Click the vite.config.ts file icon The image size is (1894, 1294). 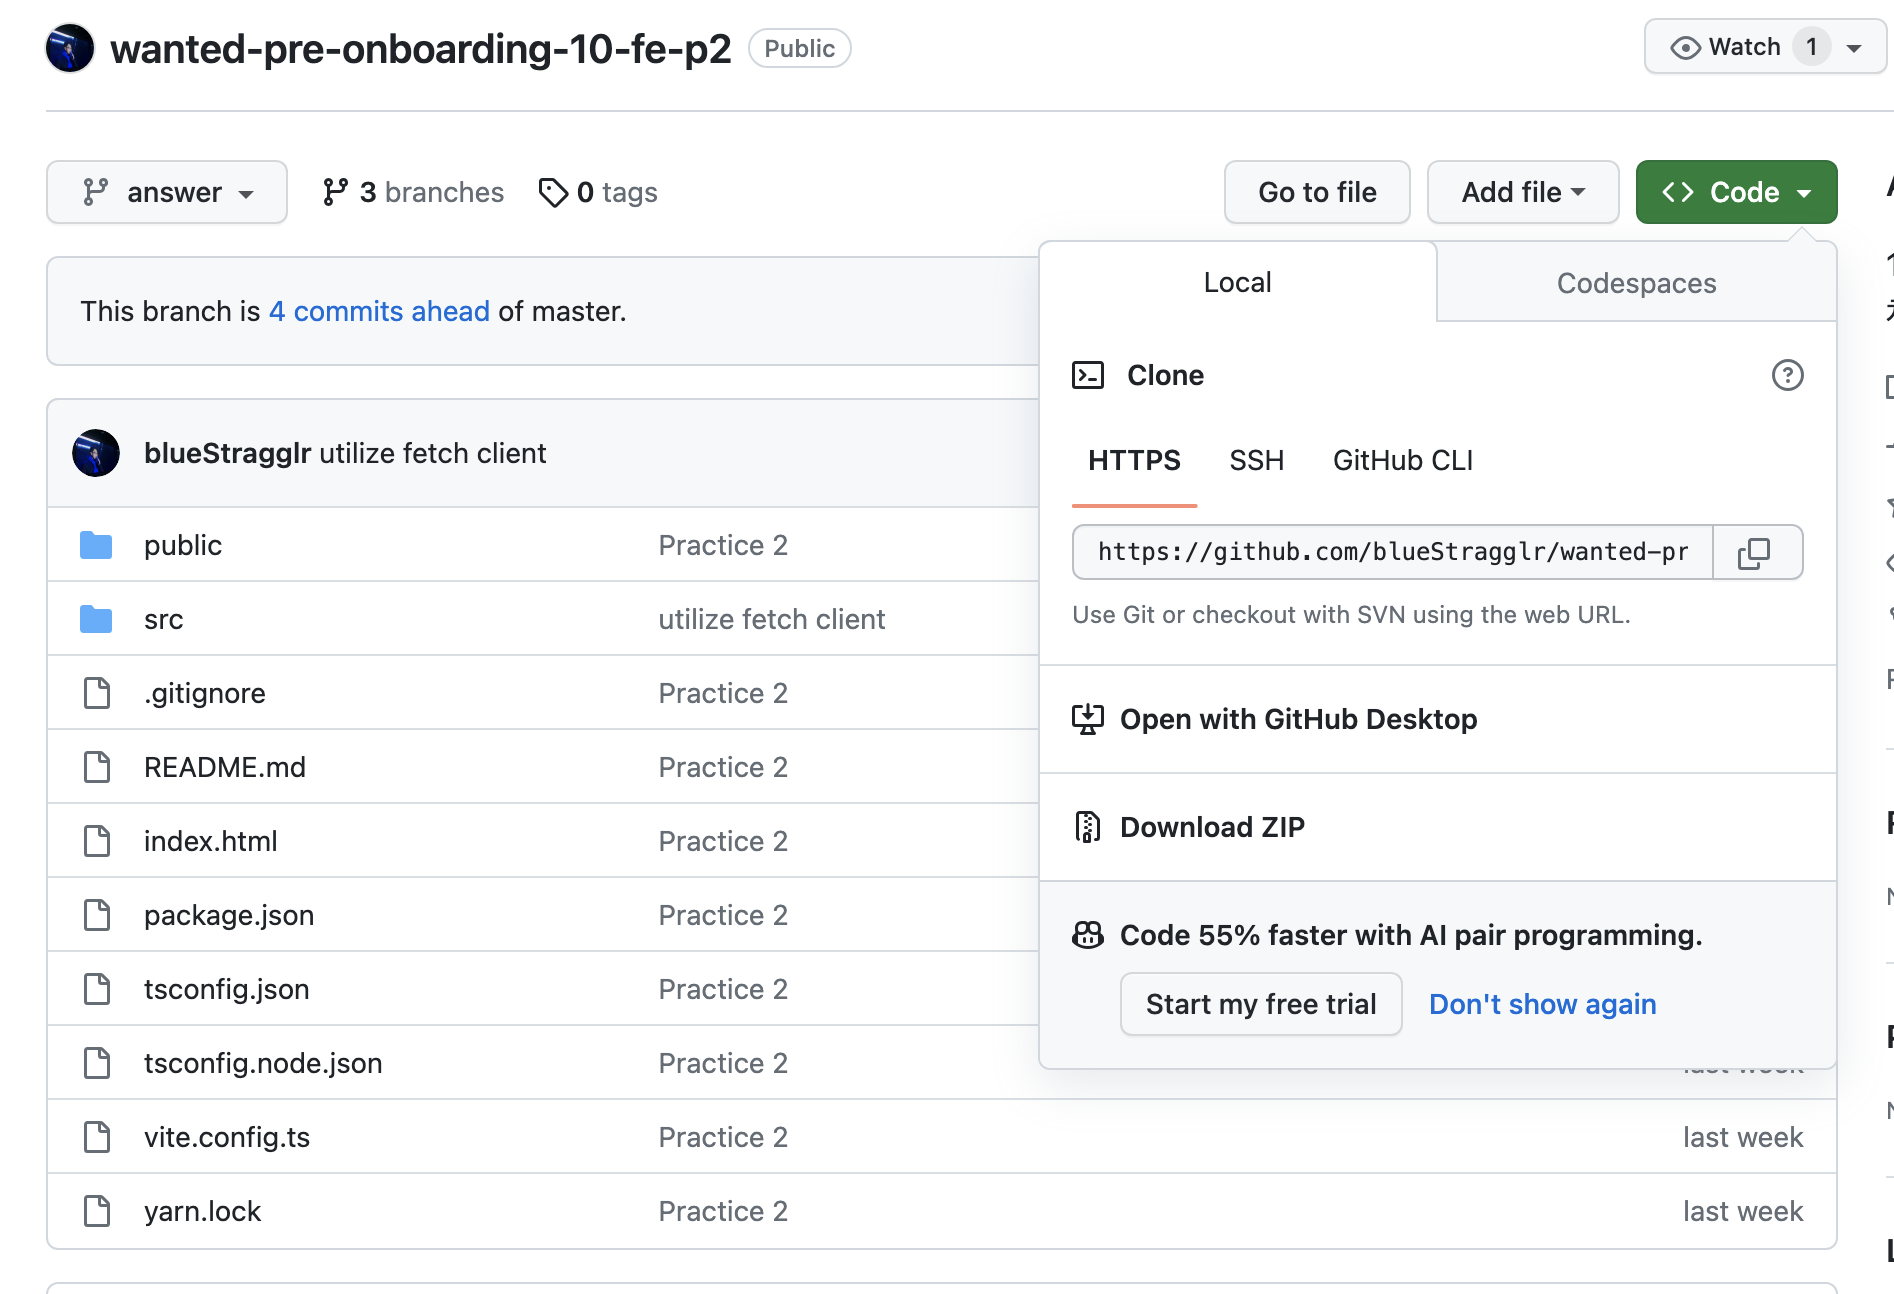[x=97, y=1137]
